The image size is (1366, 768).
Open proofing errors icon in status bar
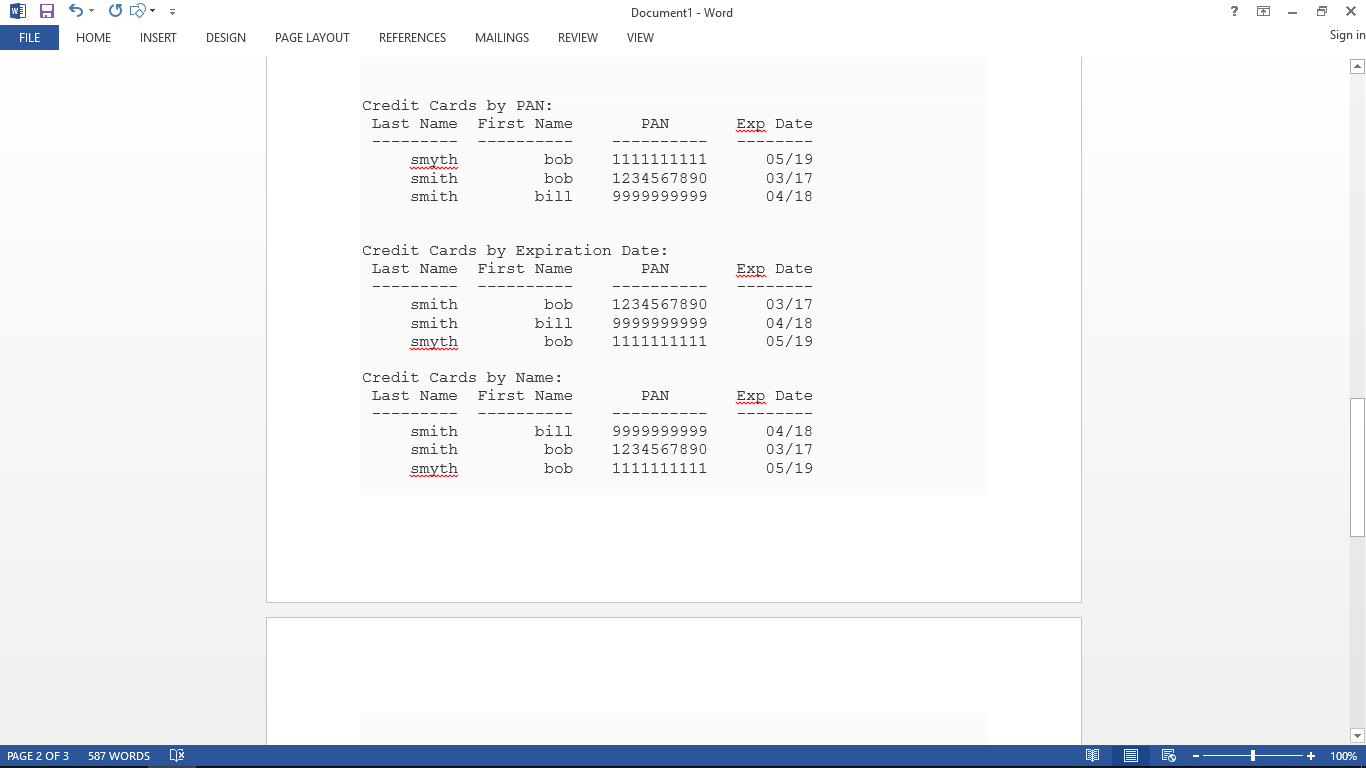click(177, 756)
